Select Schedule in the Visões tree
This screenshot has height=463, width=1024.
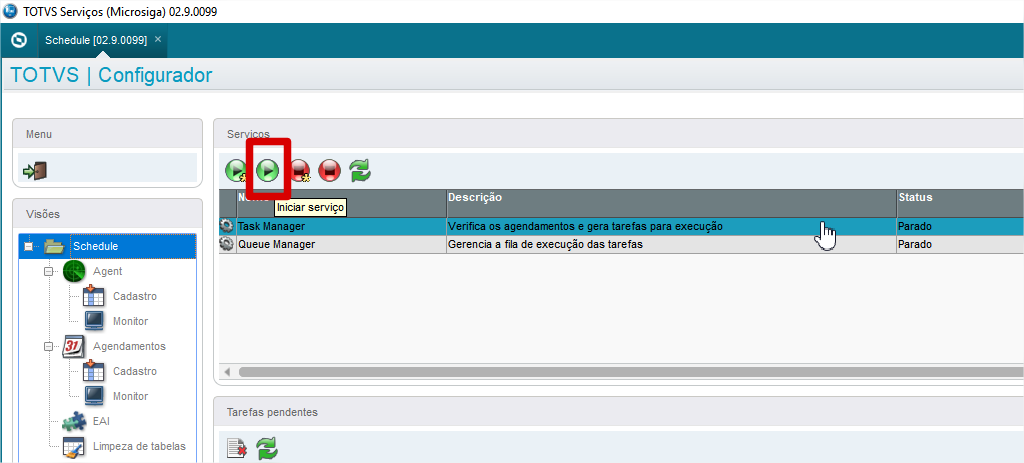(x=95, y=246)
